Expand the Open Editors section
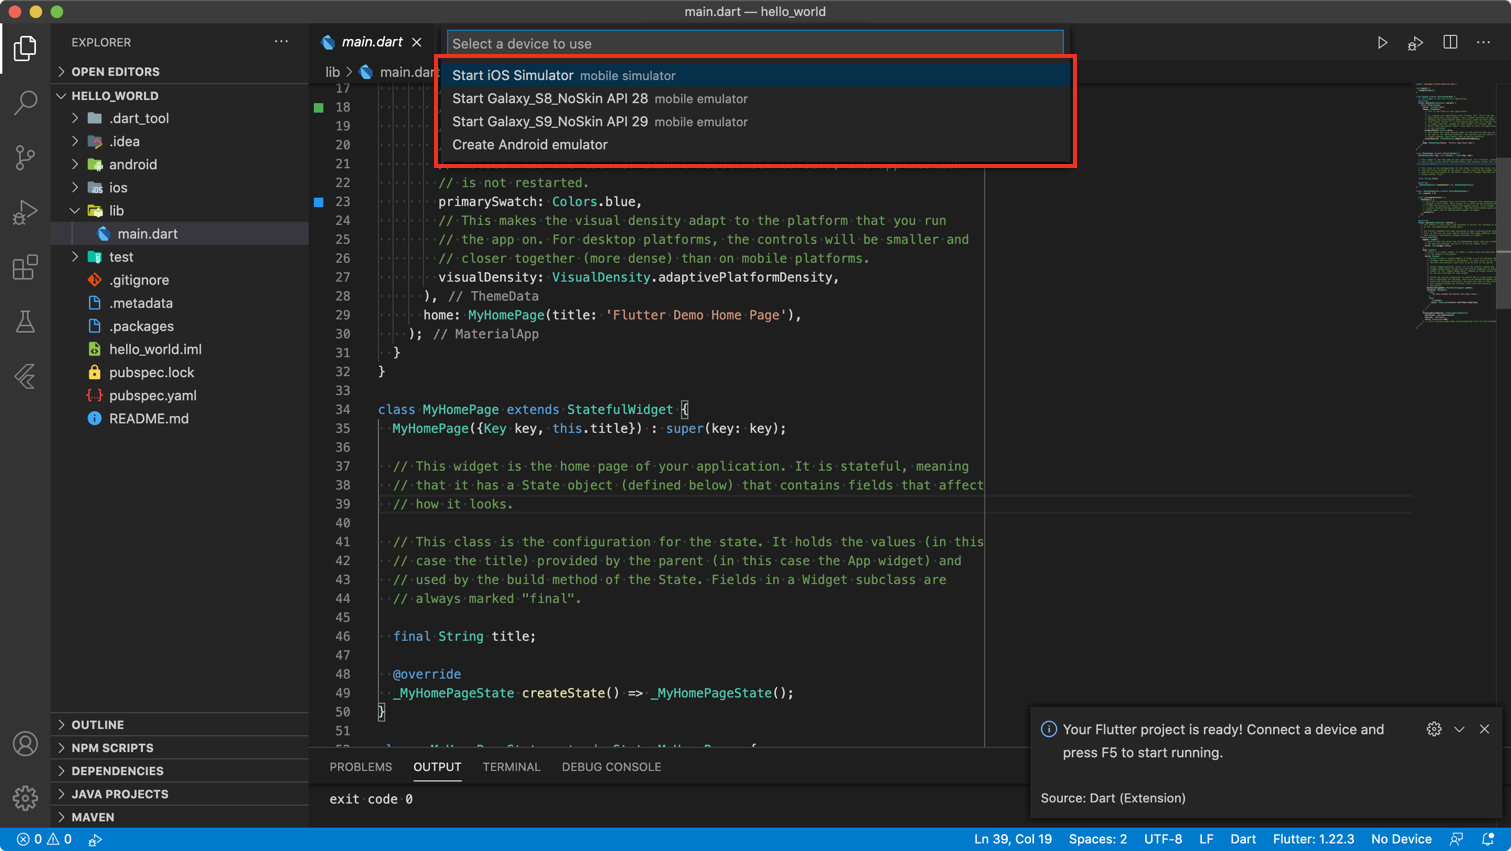1511x851 pixels. click(x=180, y=72)
